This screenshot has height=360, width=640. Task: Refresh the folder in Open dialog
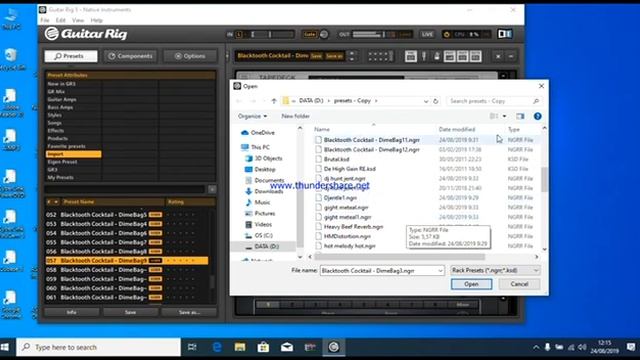coord(436,101)
